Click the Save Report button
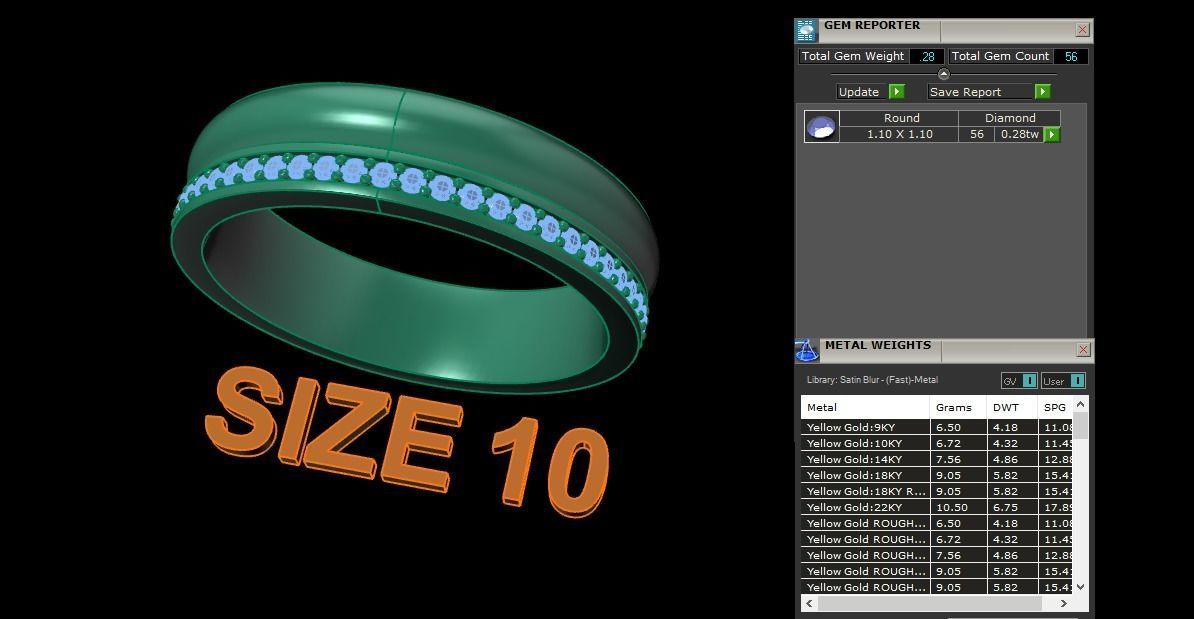The height and width of the screenshot is (619, 1194). coord(980,91)
